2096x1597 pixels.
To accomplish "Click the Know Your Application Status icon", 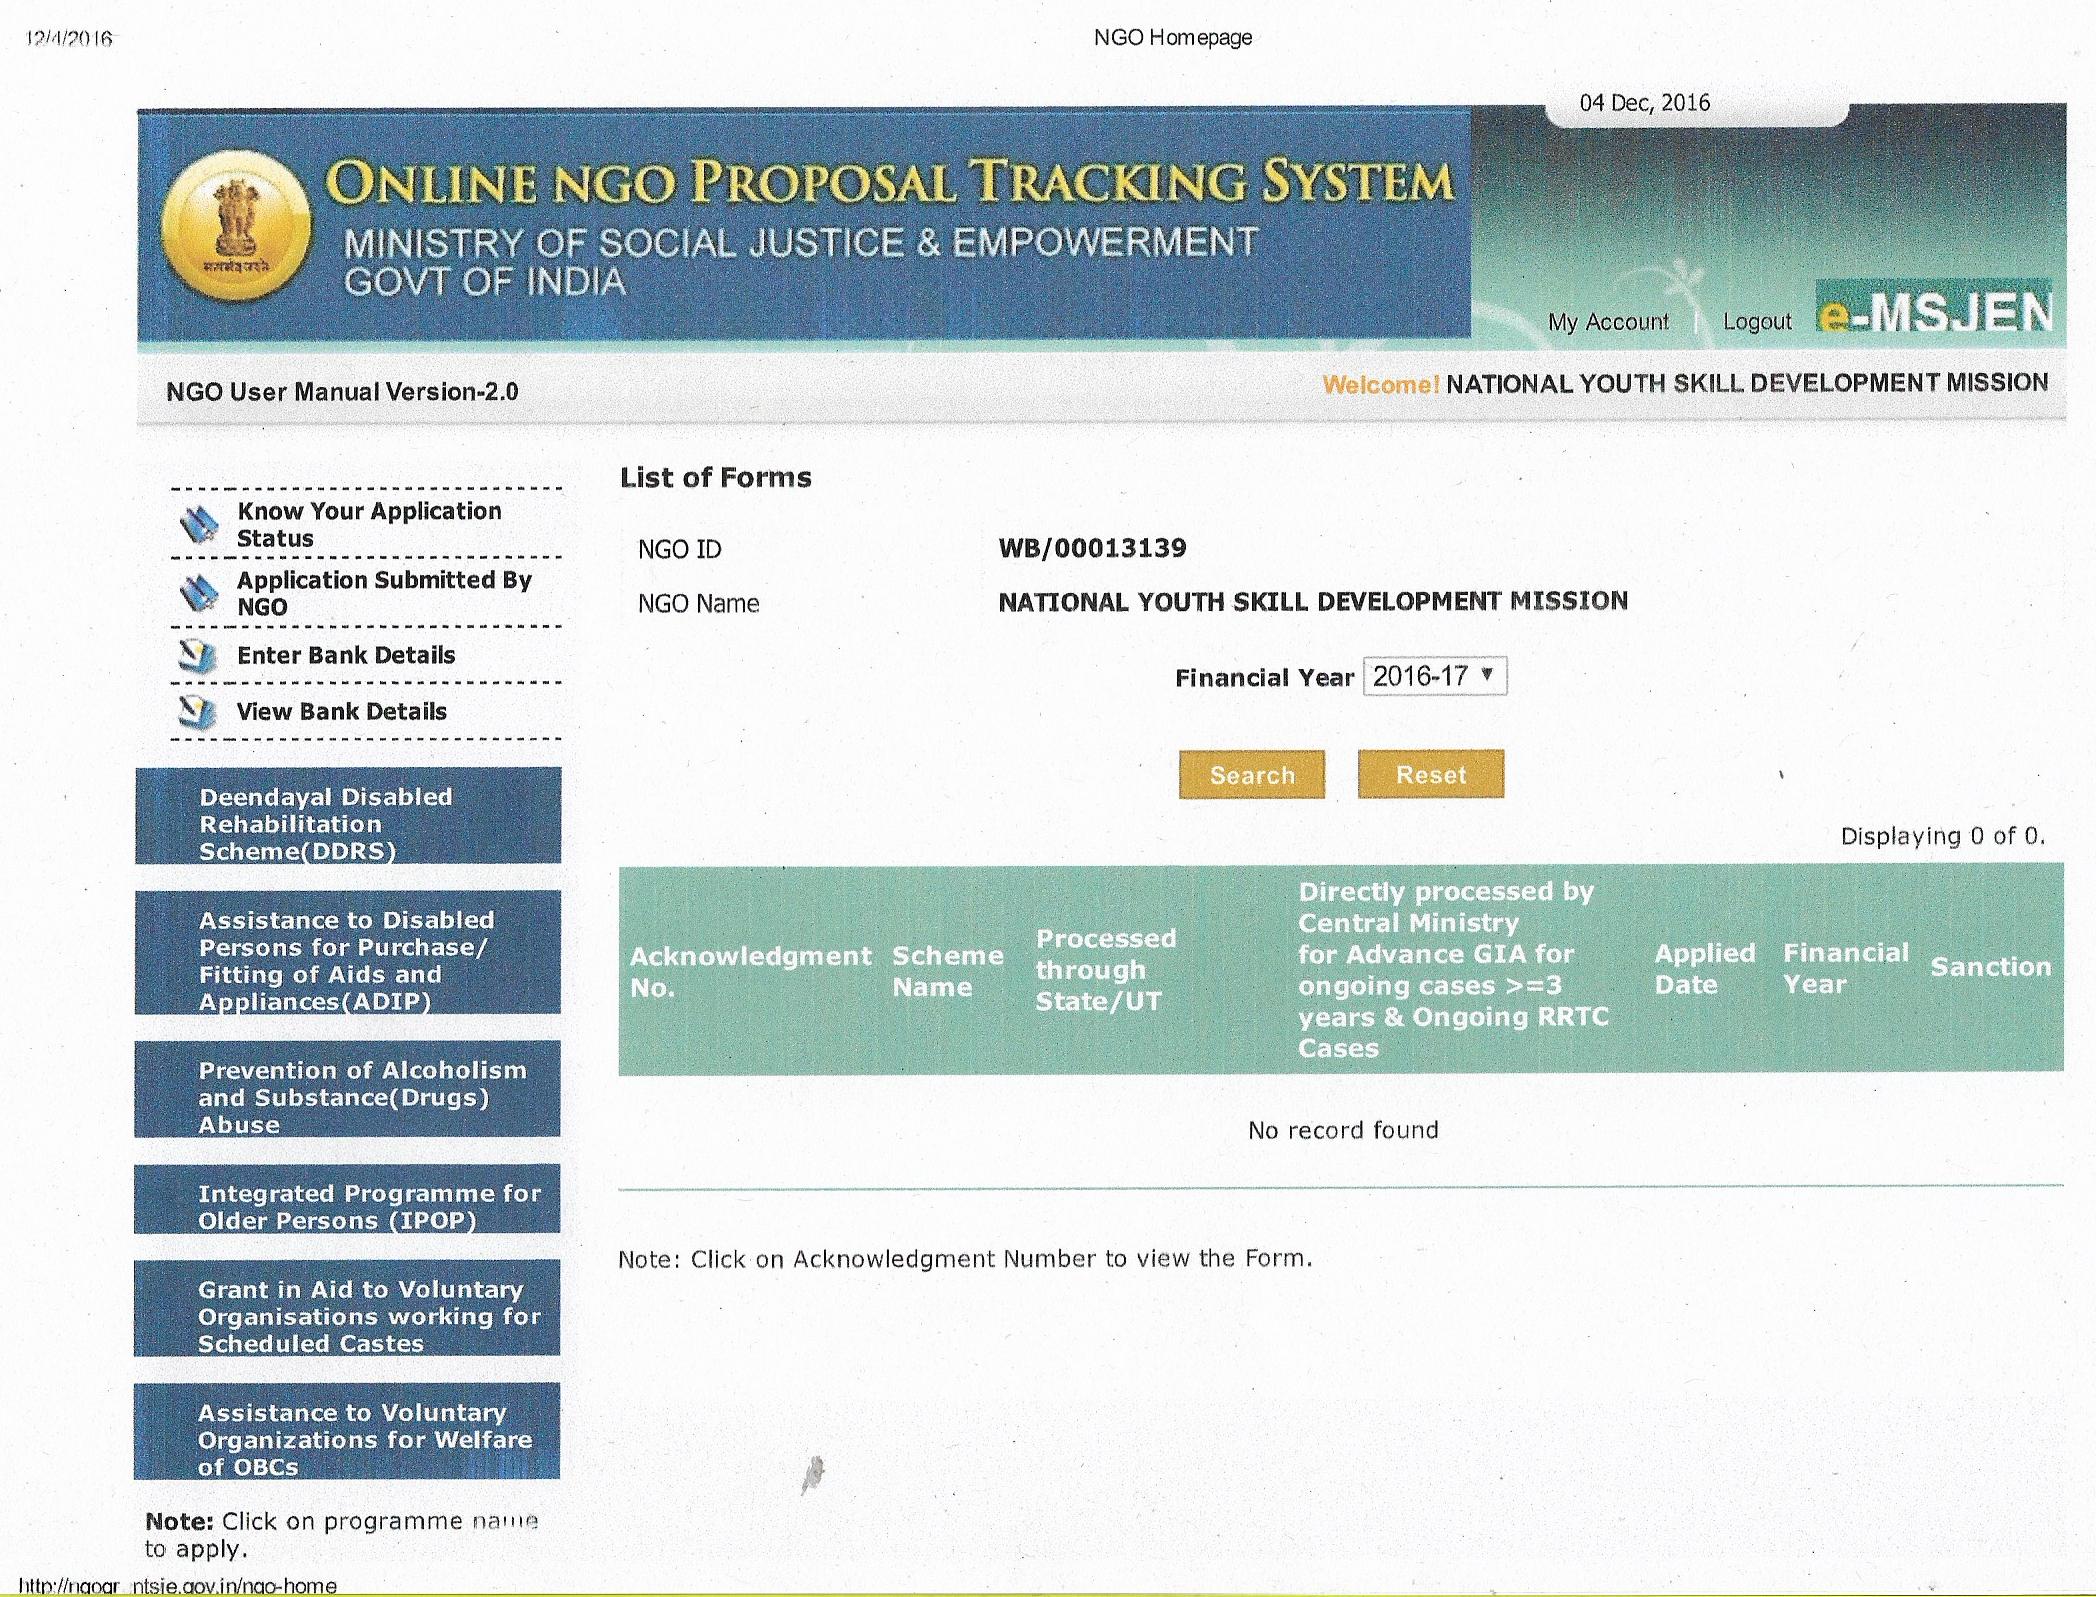I will pyautogui.click(x=199, y=524).
